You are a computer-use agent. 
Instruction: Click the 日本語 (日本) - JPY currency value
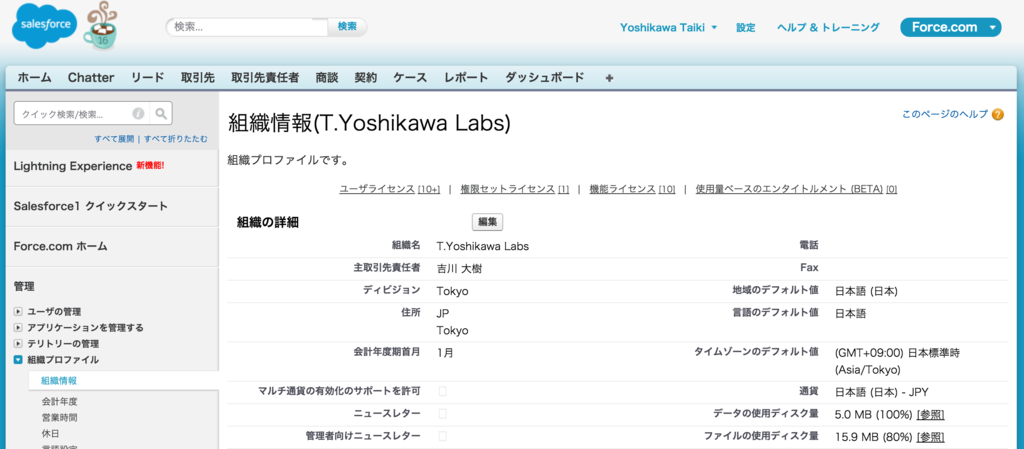pos(882,392)
